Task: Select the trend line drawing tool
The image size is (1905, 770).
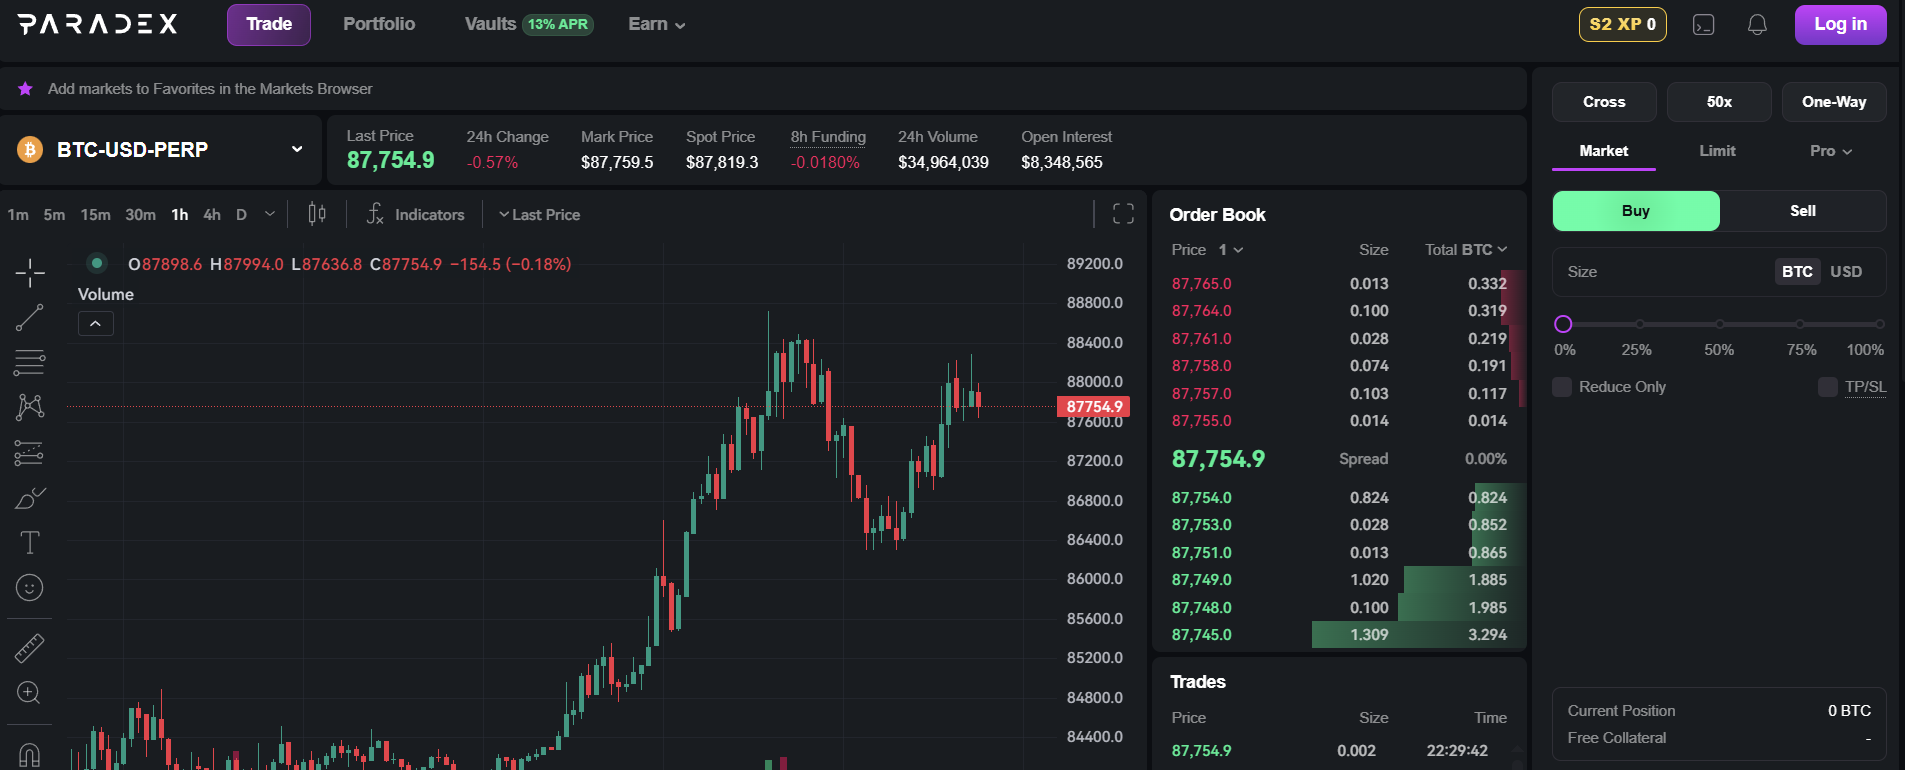Action: [x=30, y=318]
